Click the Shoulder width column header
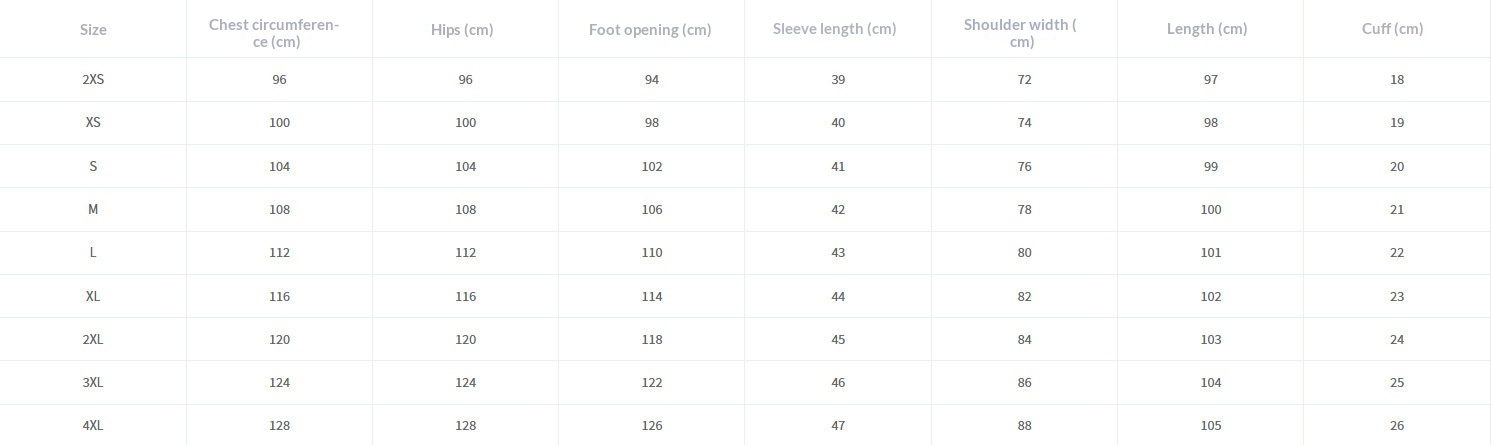 [1020, 33]
